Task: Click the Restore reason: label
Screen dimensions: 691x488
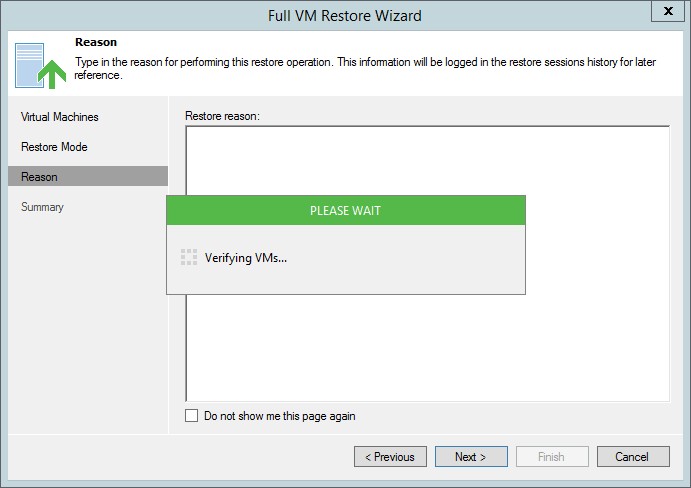Action: (223, 116)
